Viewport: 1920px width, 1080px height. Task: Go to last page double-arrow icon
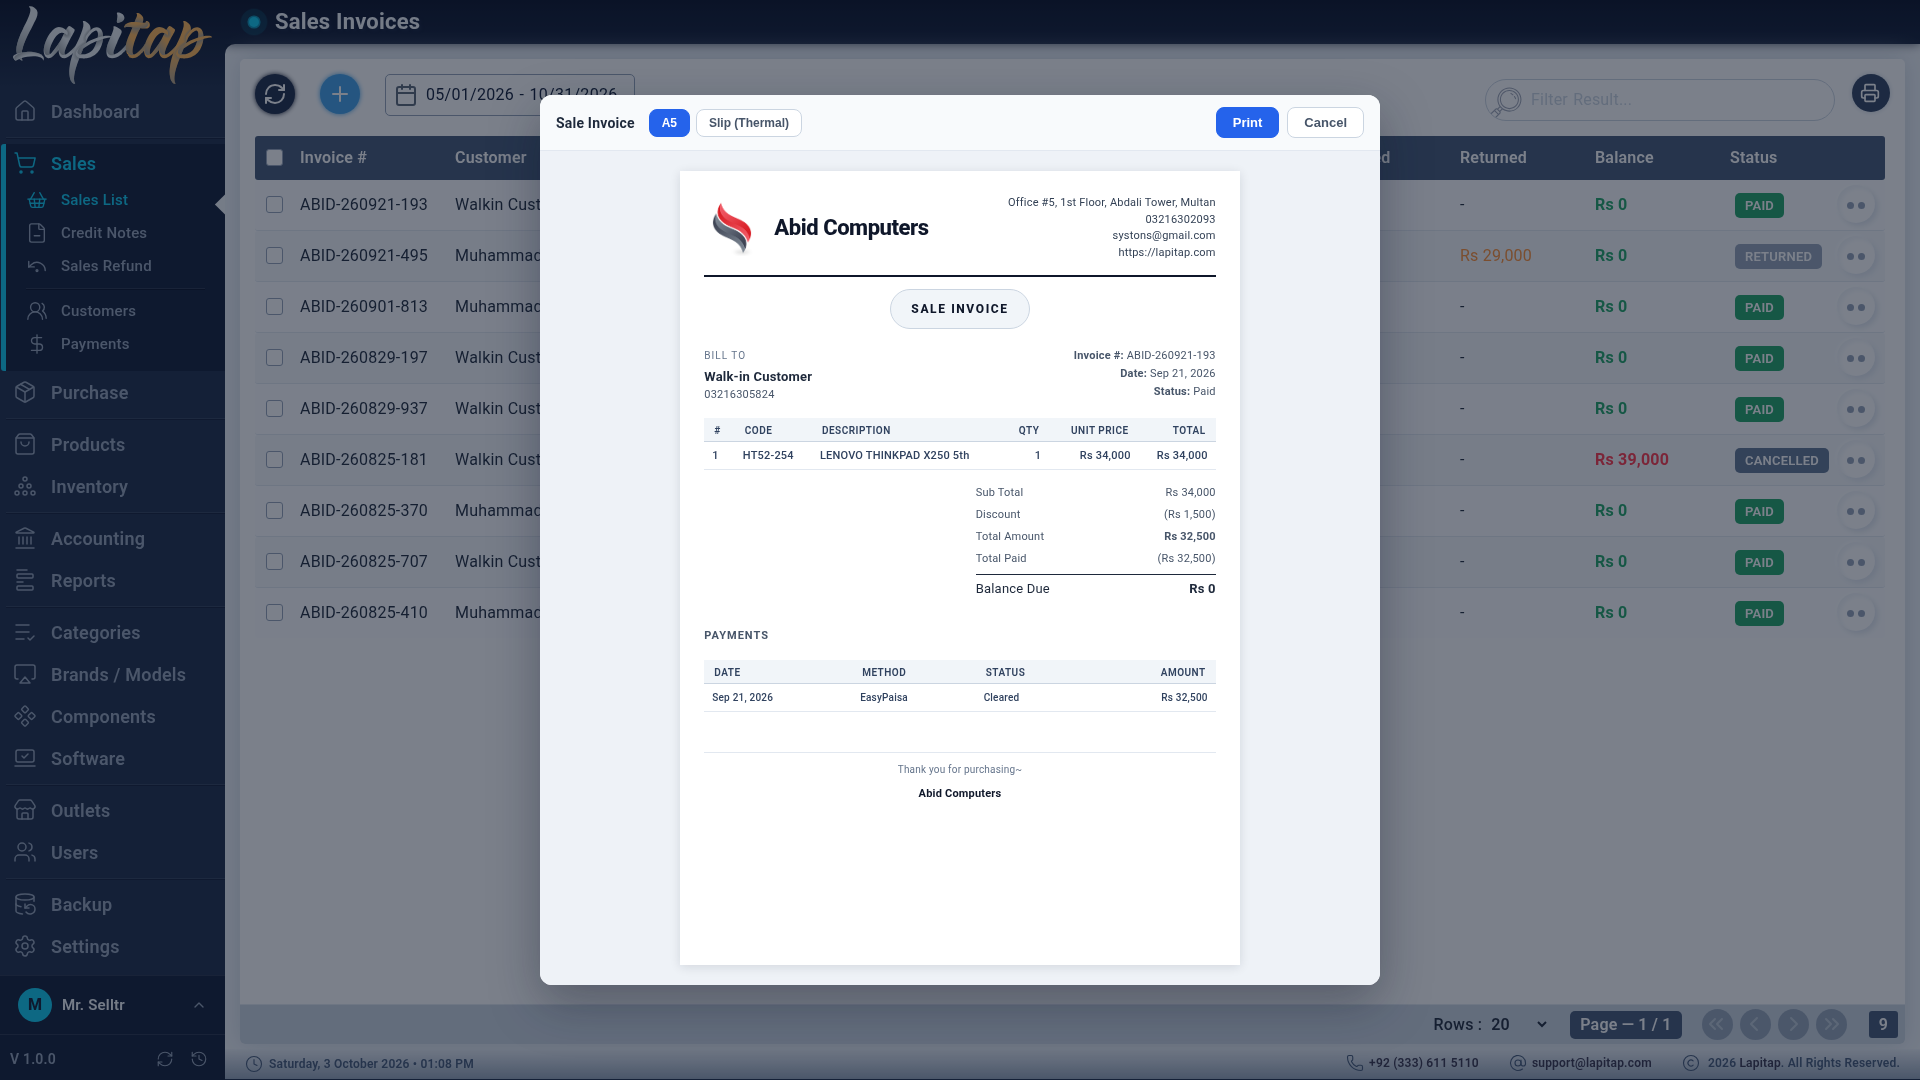tap(1832, 1024)
